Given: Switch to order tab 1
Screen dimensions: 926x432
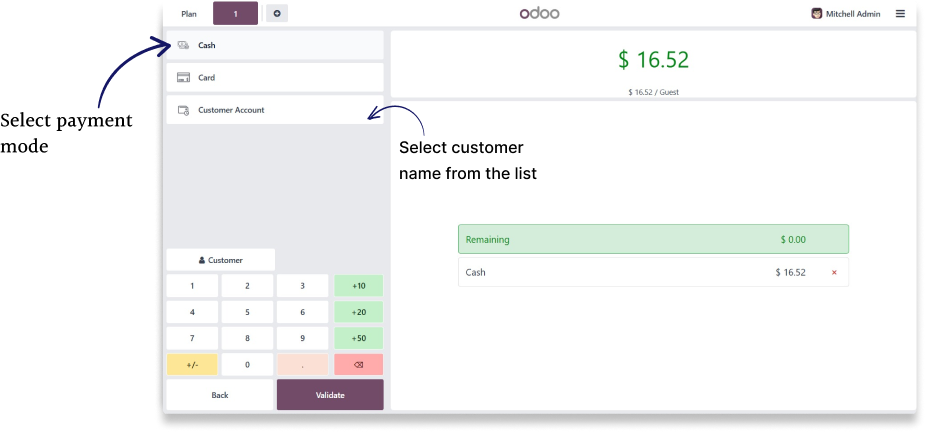Looking at the screenshot, I should click(235, 14).
